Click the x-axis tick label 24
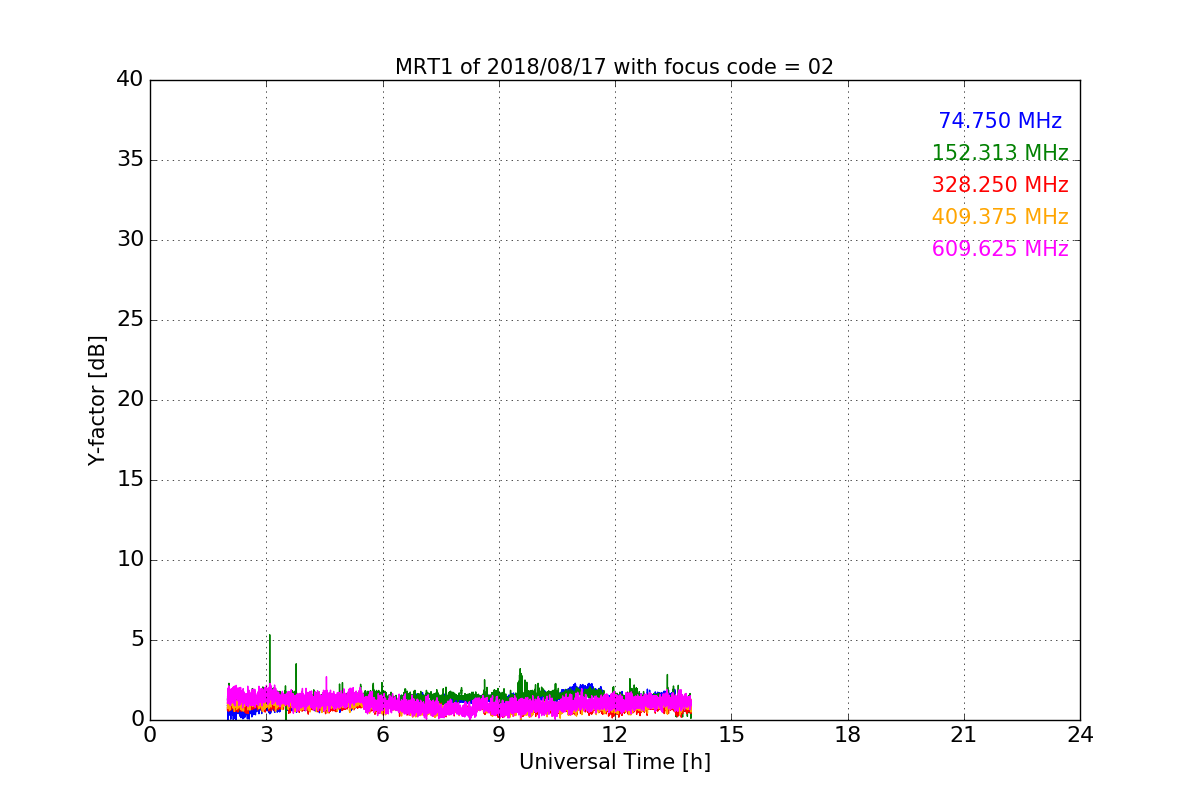 (x=1080, y=735)
